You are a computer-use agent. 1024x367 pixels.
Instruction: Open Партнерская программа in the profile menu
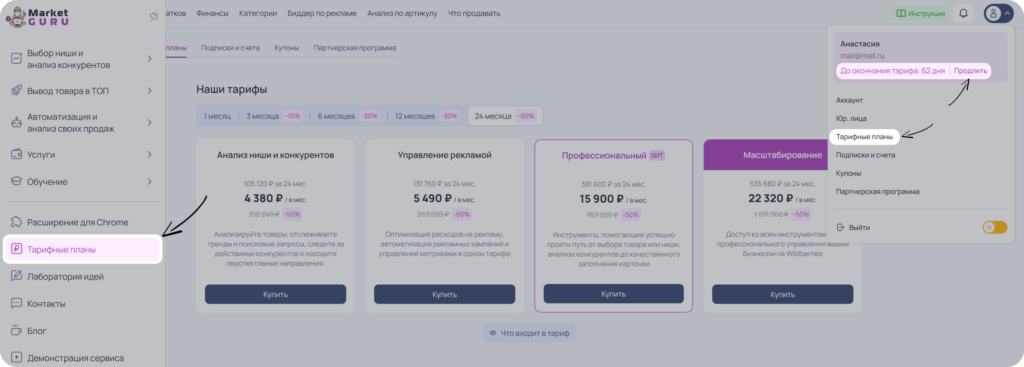point(878,191)
